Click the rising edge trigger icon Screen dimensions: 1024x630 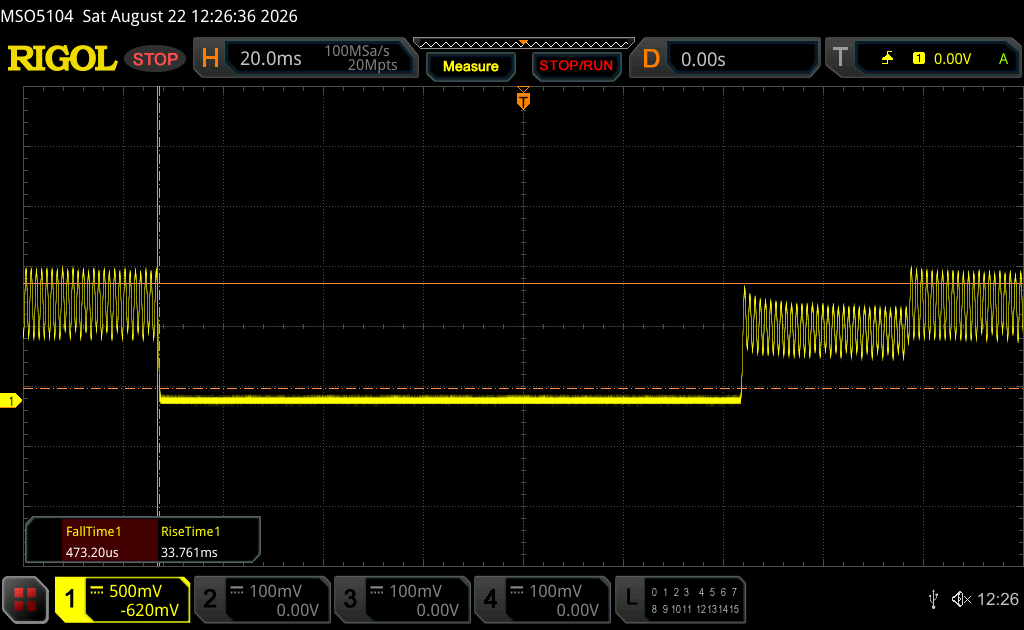887,59
